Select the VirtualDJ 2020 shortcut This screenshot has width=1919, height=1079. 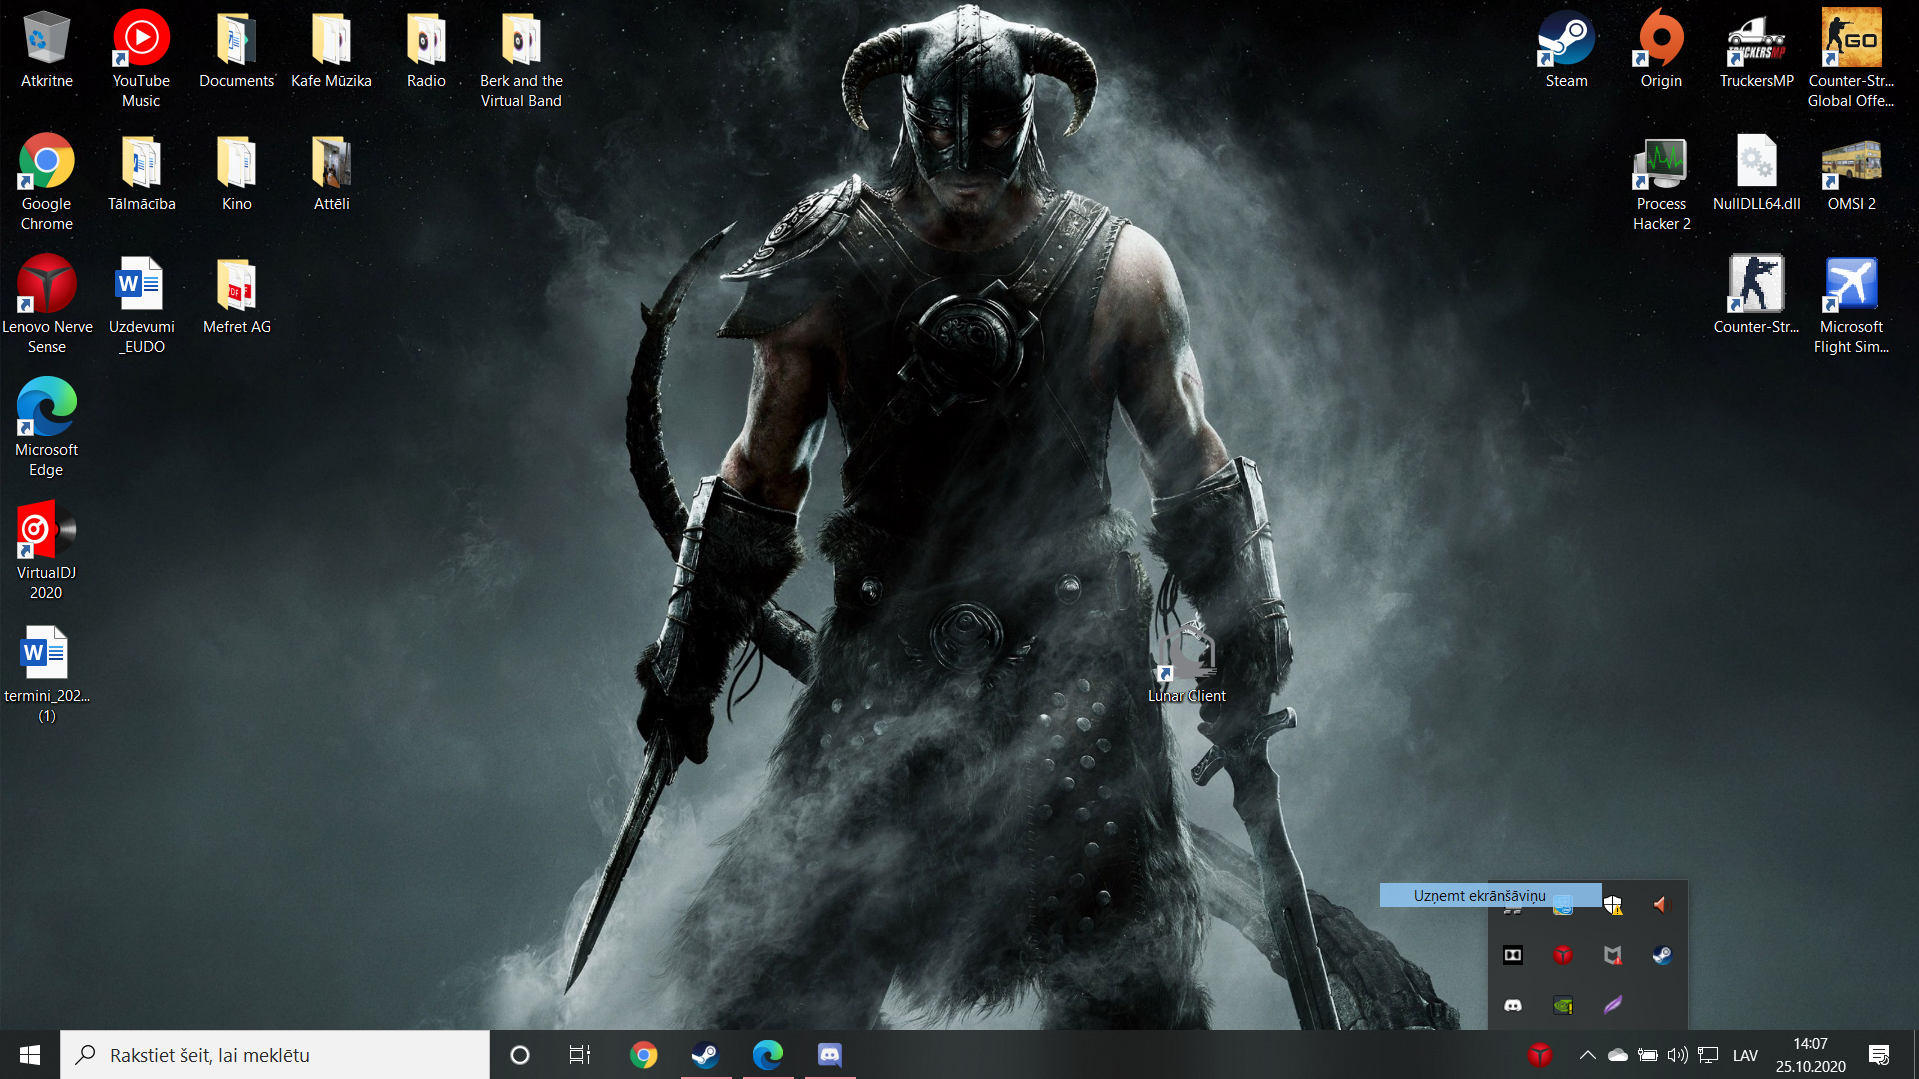[46, 551]
